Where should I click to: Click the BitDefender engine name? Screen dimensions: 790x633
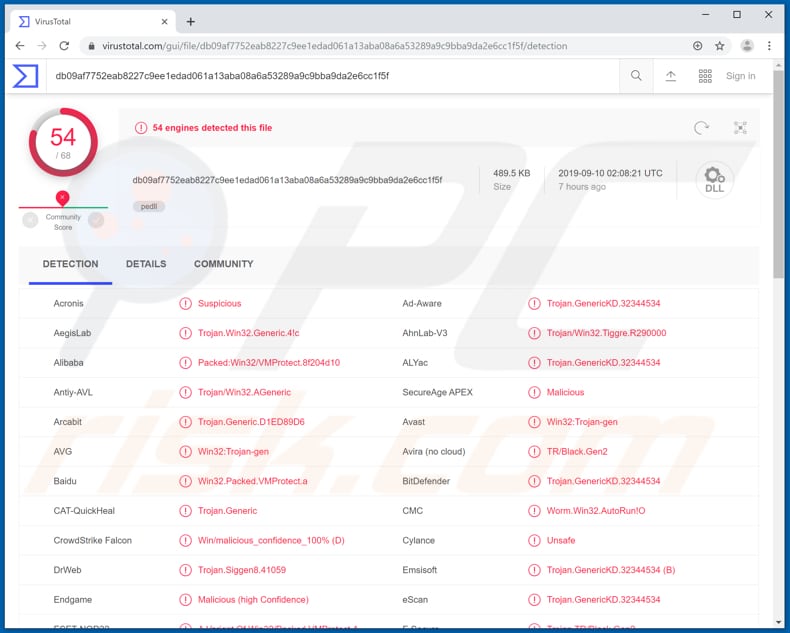tap(426, 481)
